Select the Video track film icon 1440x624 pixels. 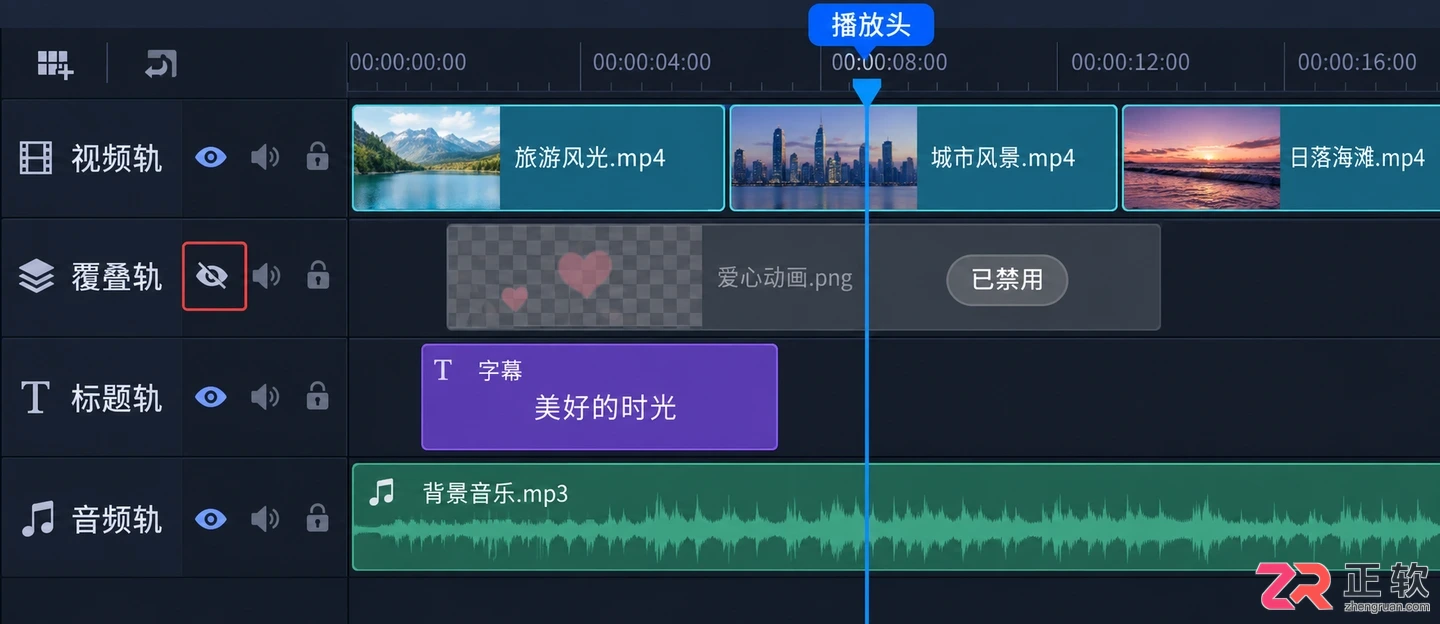coord(36,158)
